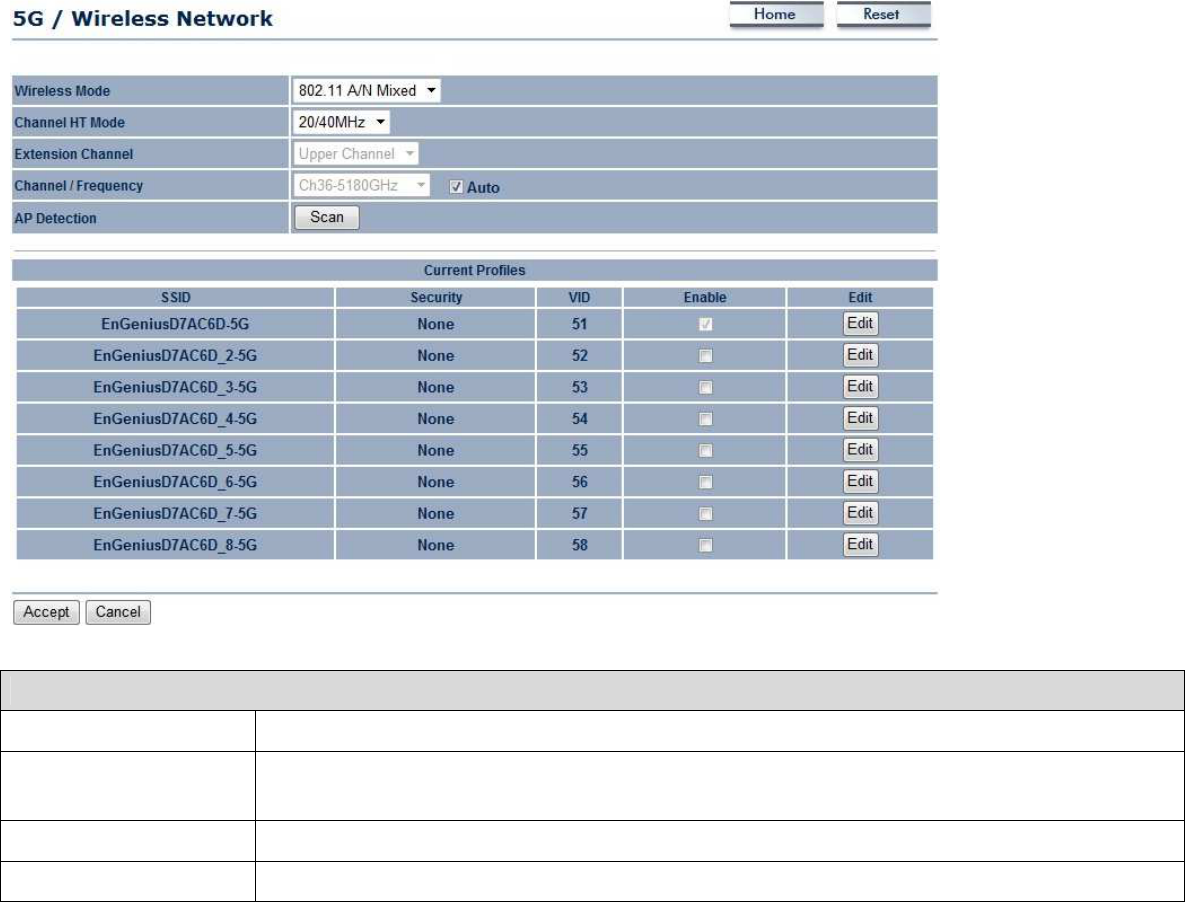
Task: Enable the EnGeniusD7AC6D_6-5G profile checkbox
Action: tap(705, 482)
